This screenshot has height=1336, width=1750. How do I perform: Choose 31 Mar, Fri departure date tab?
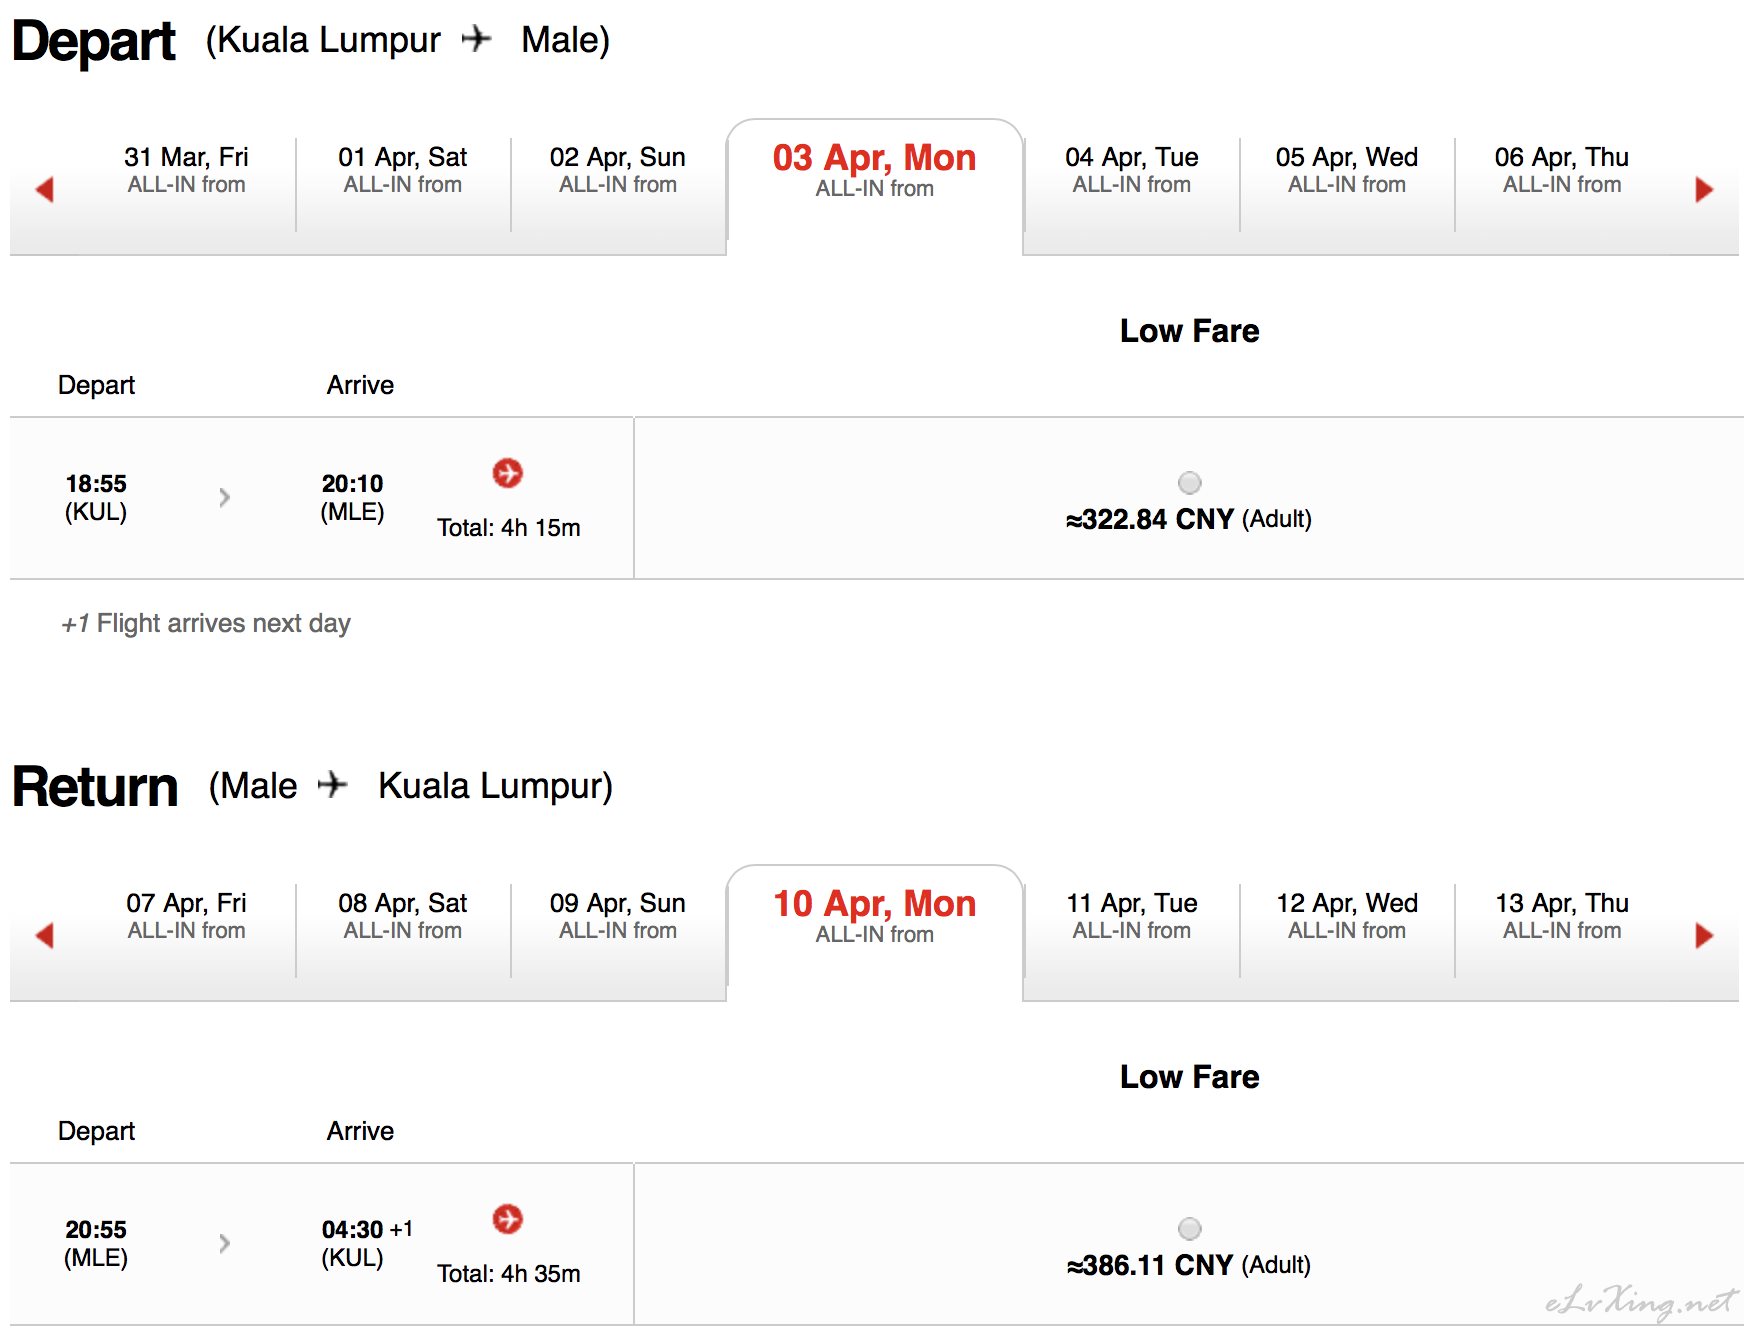tap(186, 170)
